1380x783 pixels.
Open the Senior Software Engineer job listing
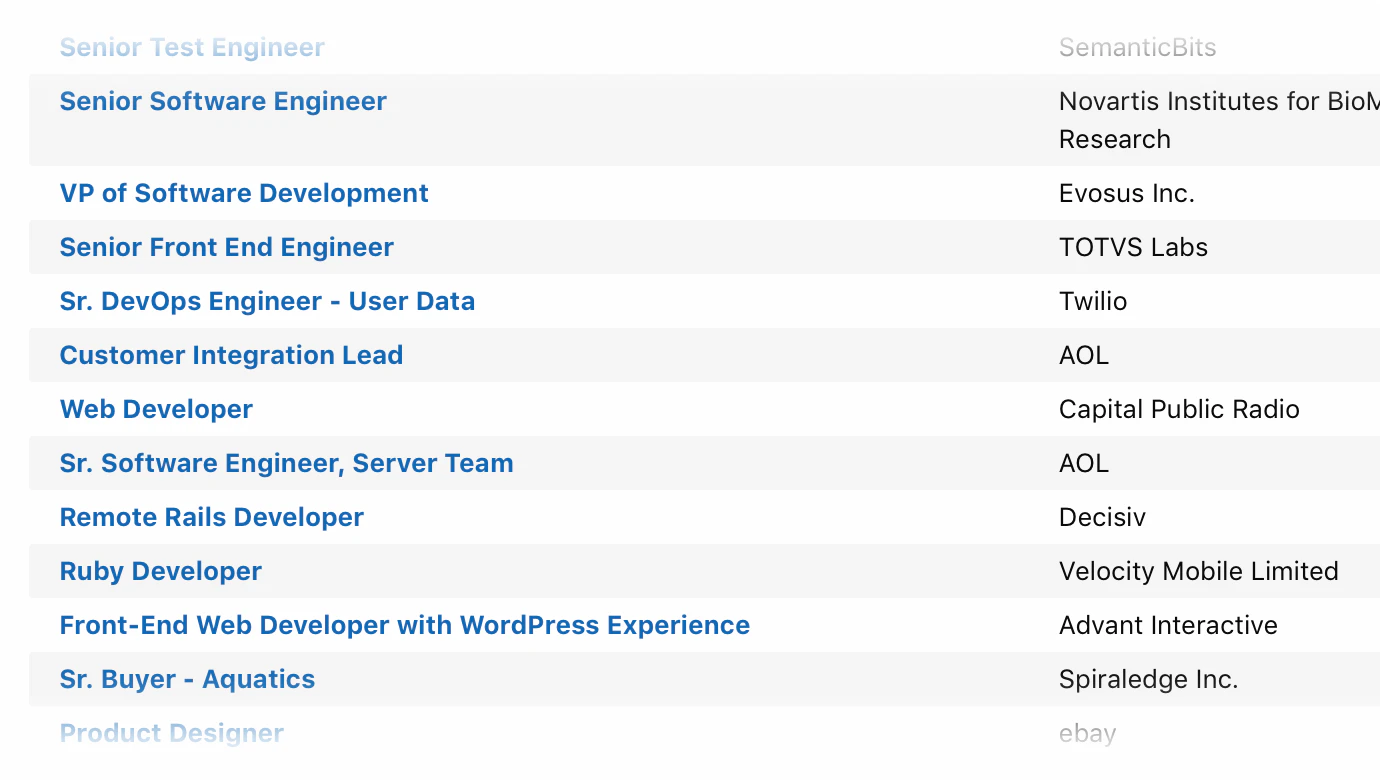tap(222, 101)
